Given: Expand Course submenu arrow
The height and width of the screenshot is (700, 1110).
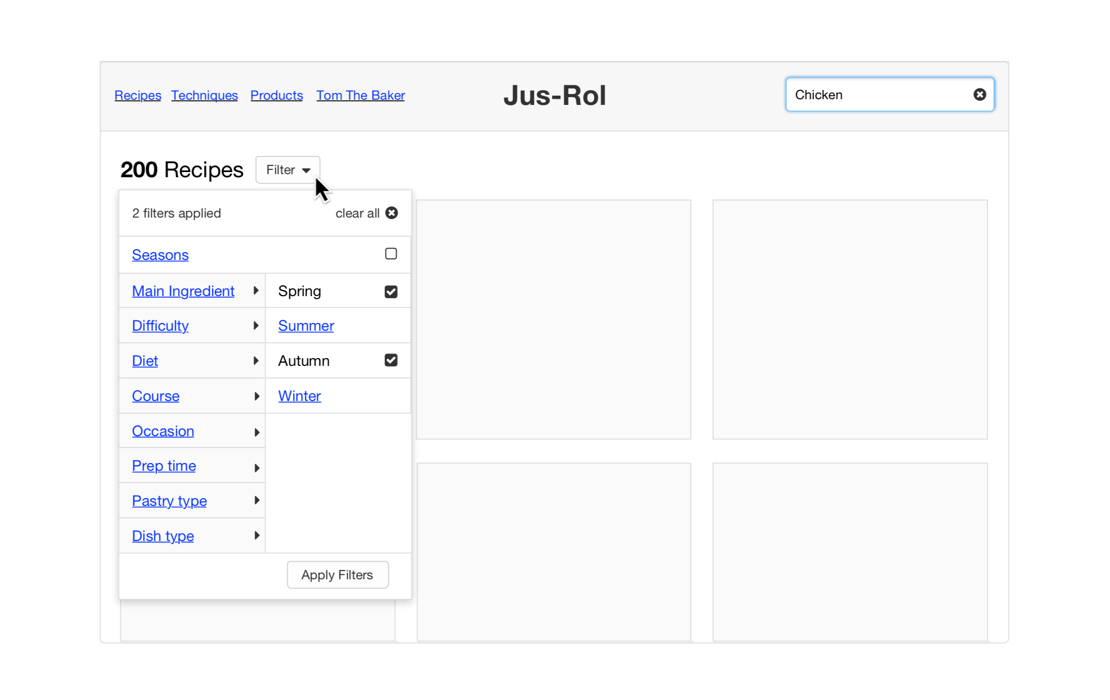Looking at the screenshot, I should pos(256,396).
